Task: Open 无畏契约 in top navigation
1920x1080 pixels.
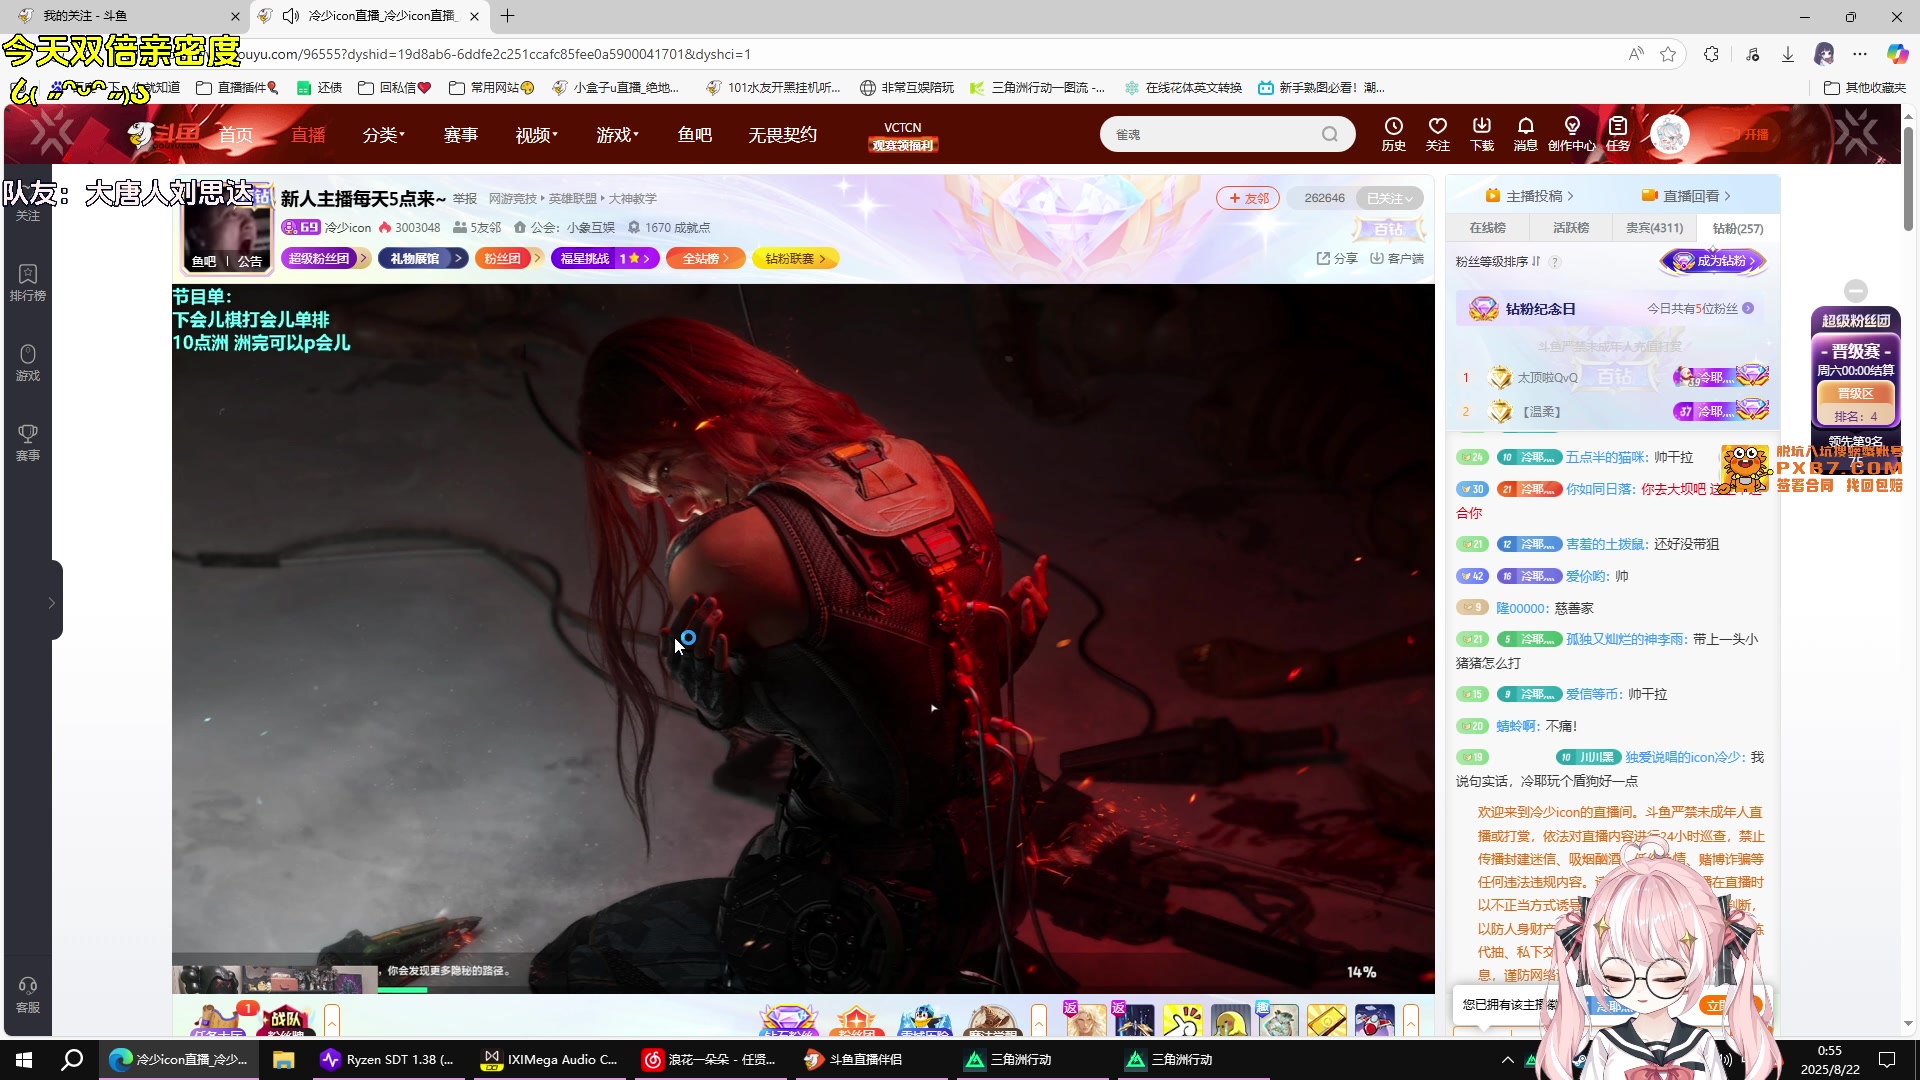Action: point(783,135)
